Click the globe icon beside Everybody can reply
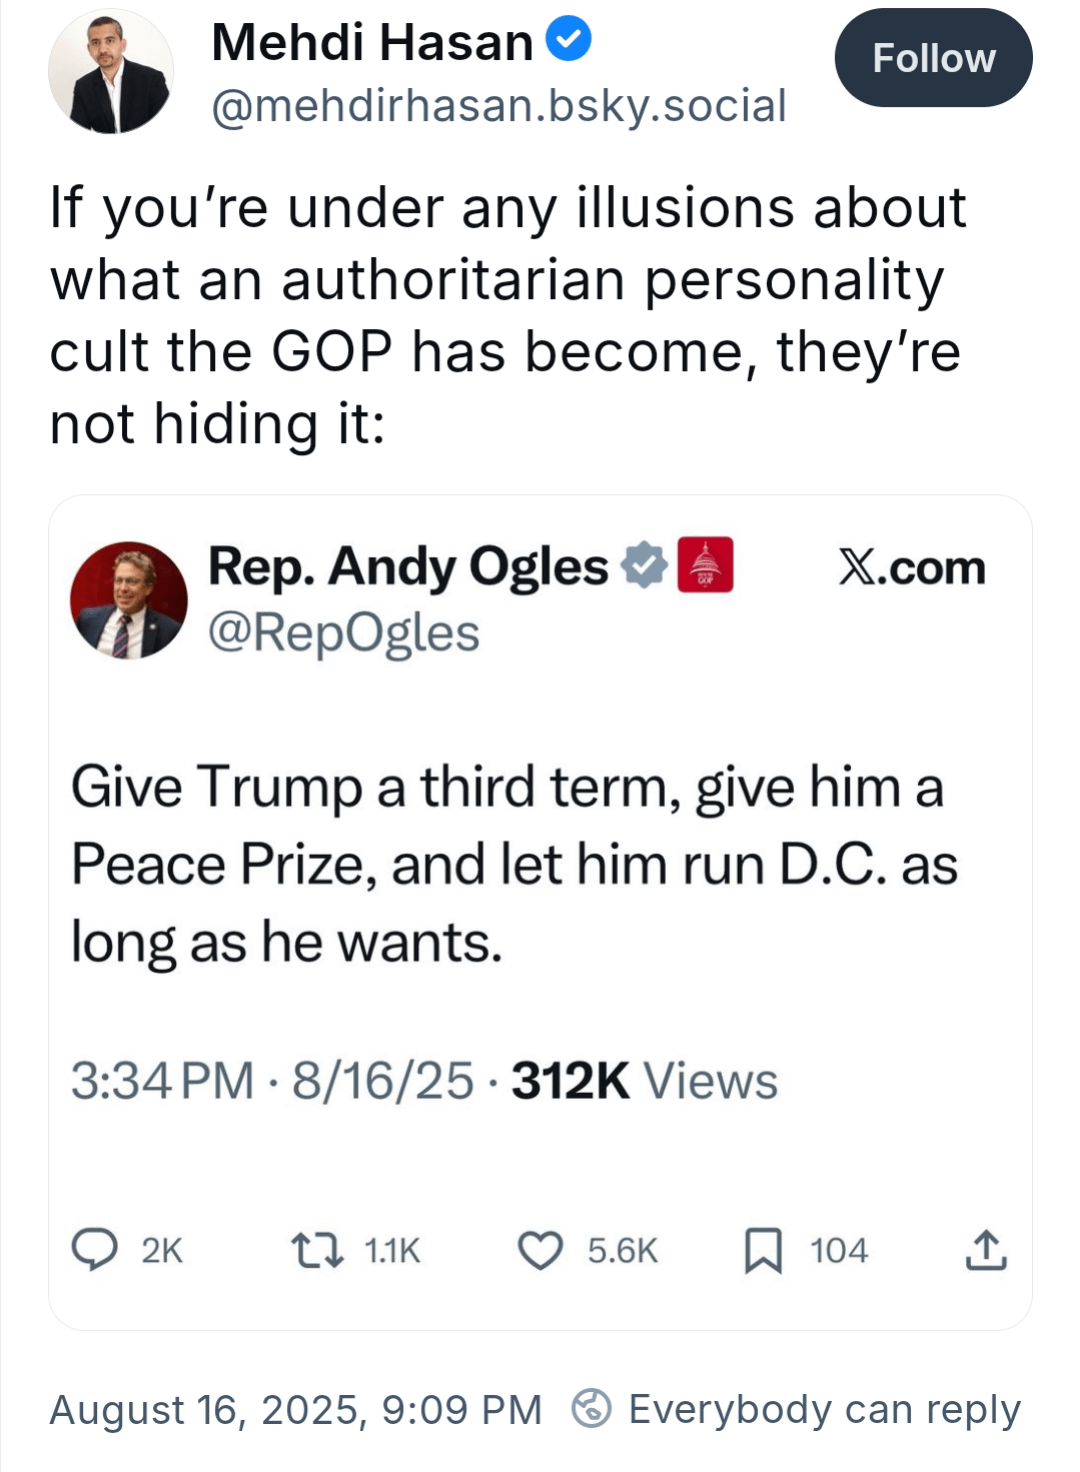The image size is (1080, 1472). tap(591, 1408)
